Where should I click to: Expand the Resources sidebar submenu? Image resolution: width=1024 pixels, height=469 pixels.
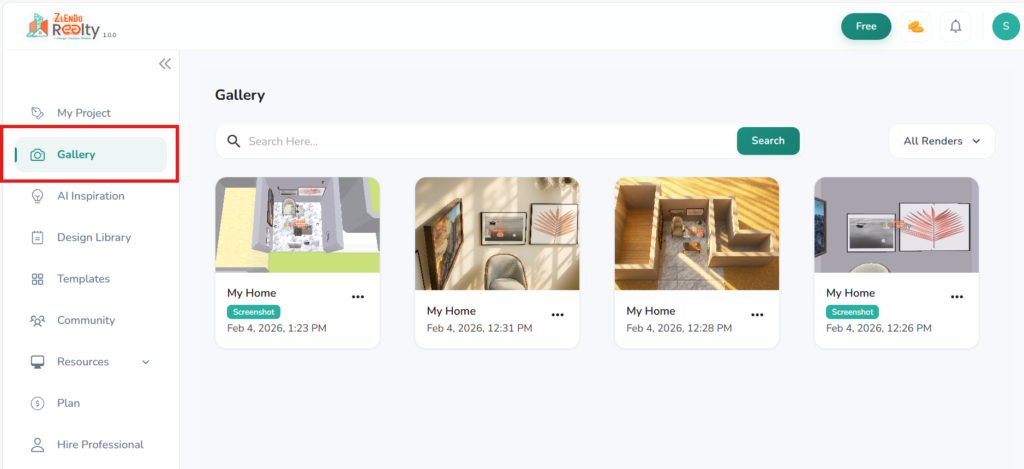[x=145, y=362]
